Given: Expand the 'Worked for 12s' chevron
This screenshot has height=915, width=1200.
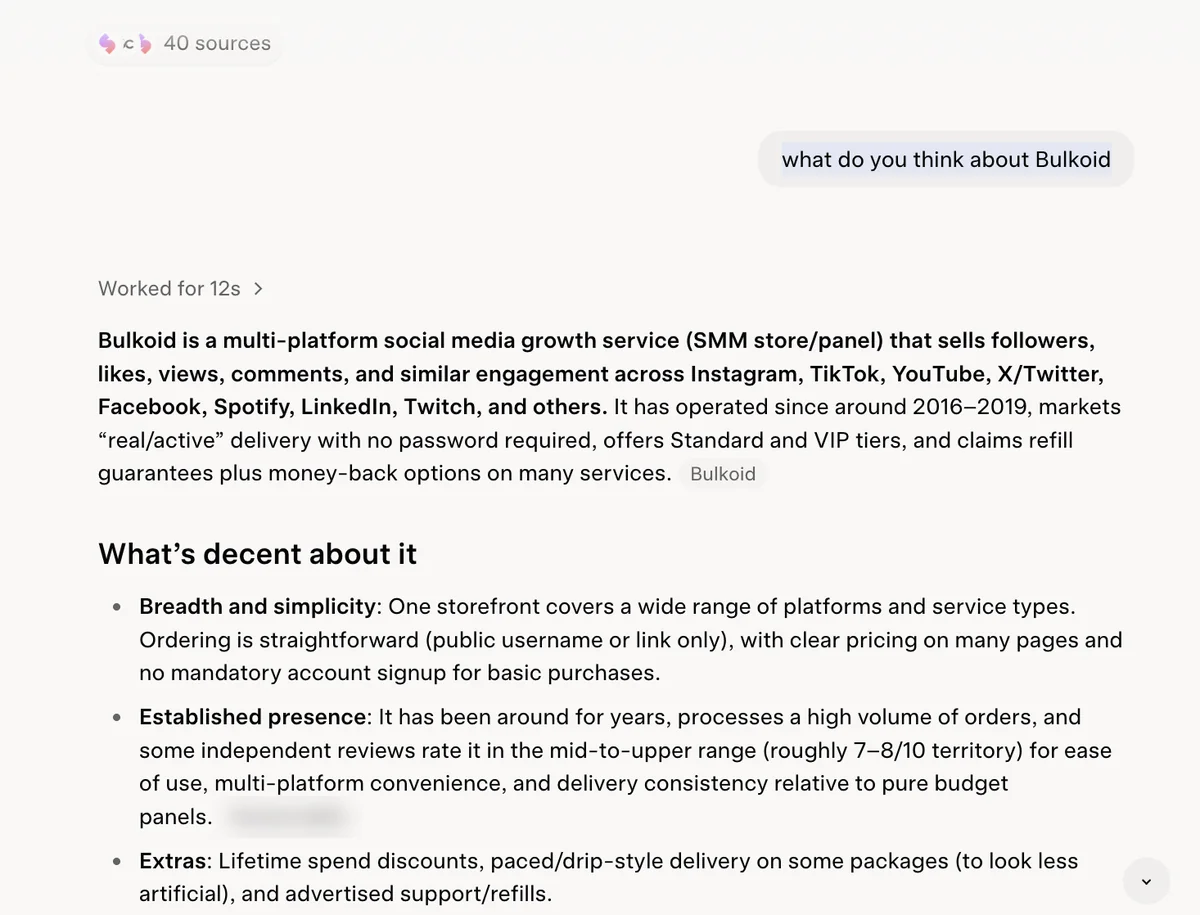Looking at the screenshot, I should (x=258, y=289).
